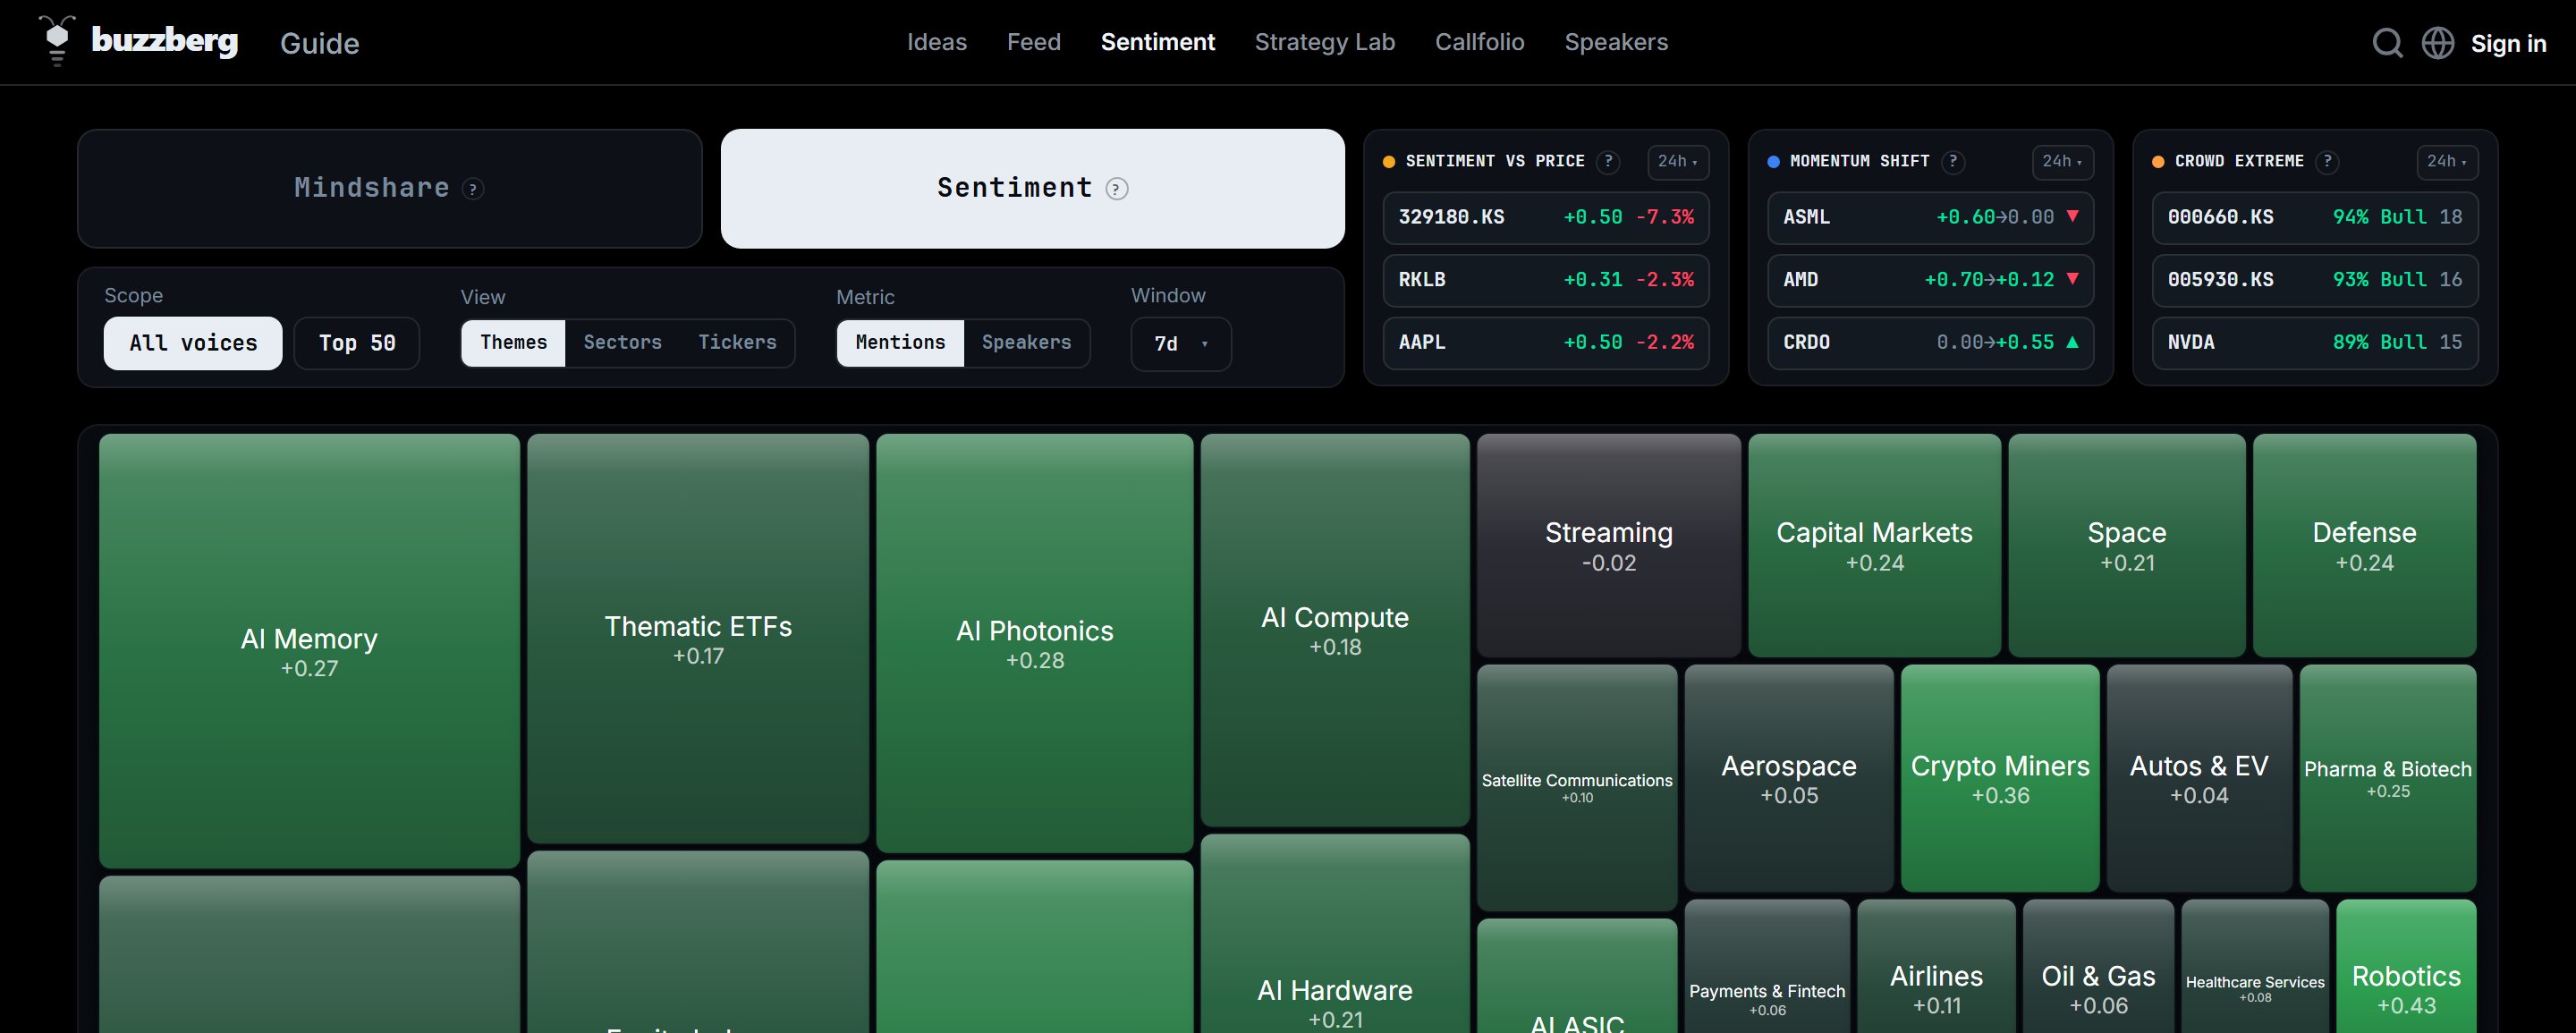The width and height of the screenshot is (2576, 1033).
Task: Select the Pharma & Biotech tile
Action: (x=2388, y=778)
